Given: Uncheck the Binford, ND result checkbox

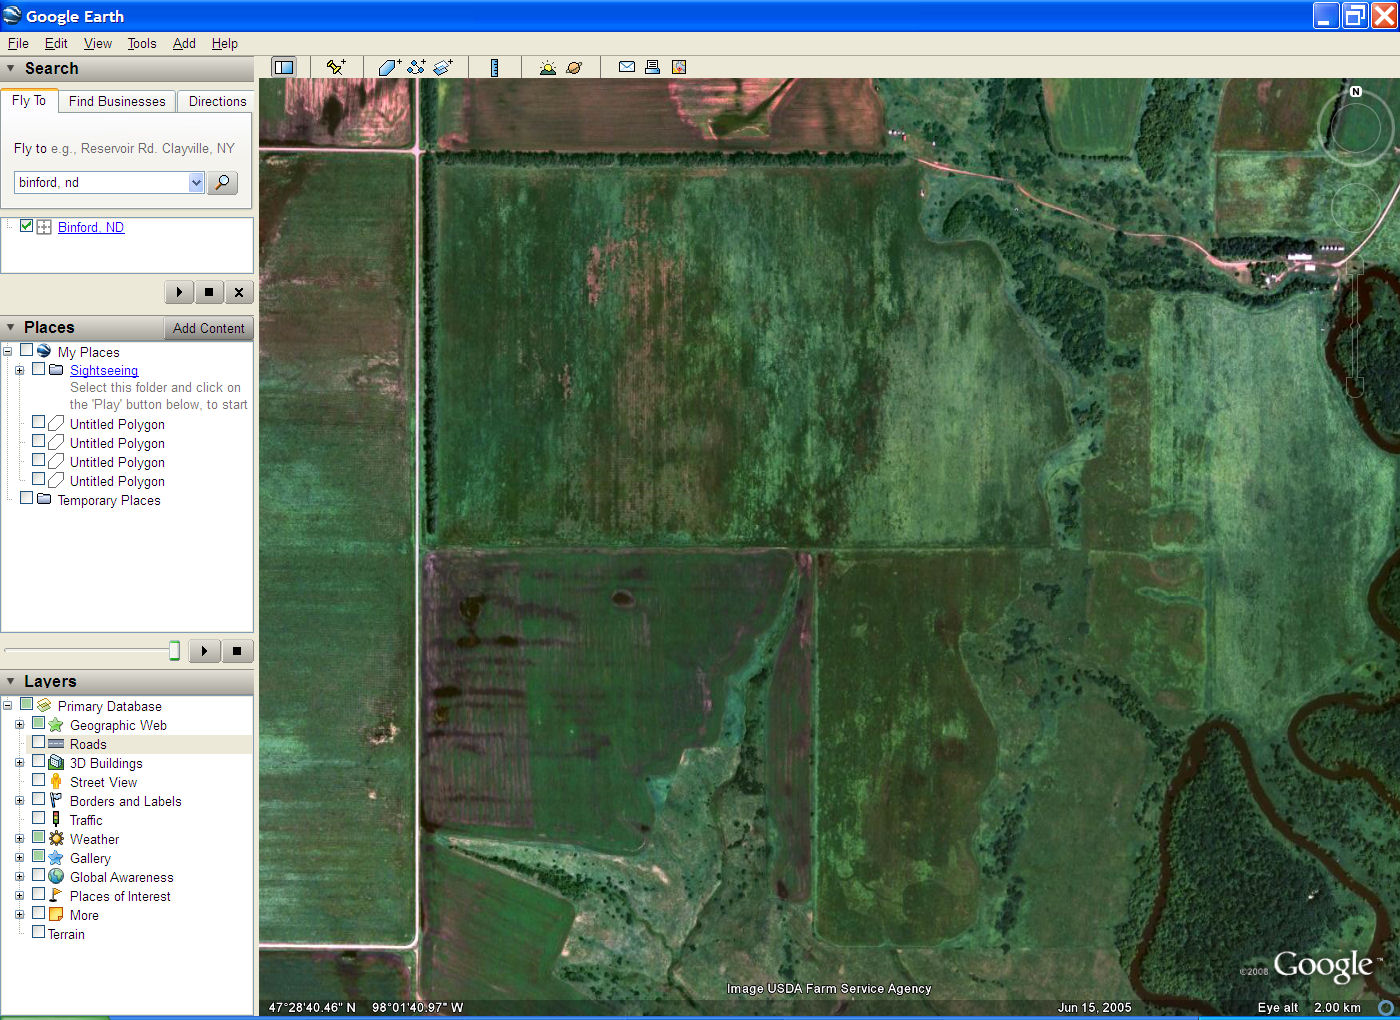Looking at the screenshot, I should pyautogui.click(x=26, y=226).
